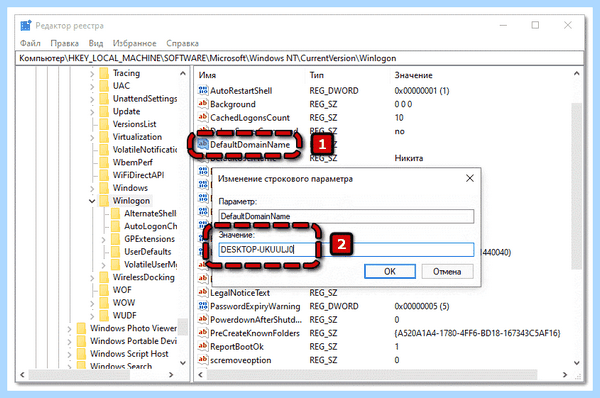This screenshot has height=398, width=600.
Task: Expand the Windows key in tree
Action: point(92,188)
